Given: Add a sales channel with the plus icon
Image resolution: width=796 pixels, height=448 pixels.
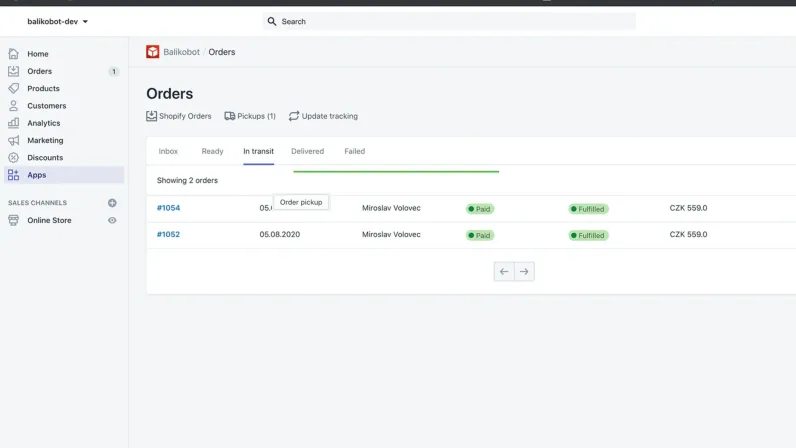Looking at the screenshot, I should [x=112, y=203].
